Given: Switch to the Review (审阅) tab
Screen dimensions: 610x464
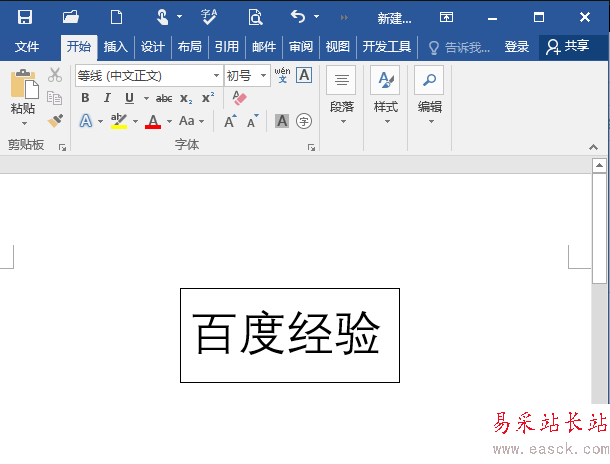Looking at the screenshot, I should (301, 47).
